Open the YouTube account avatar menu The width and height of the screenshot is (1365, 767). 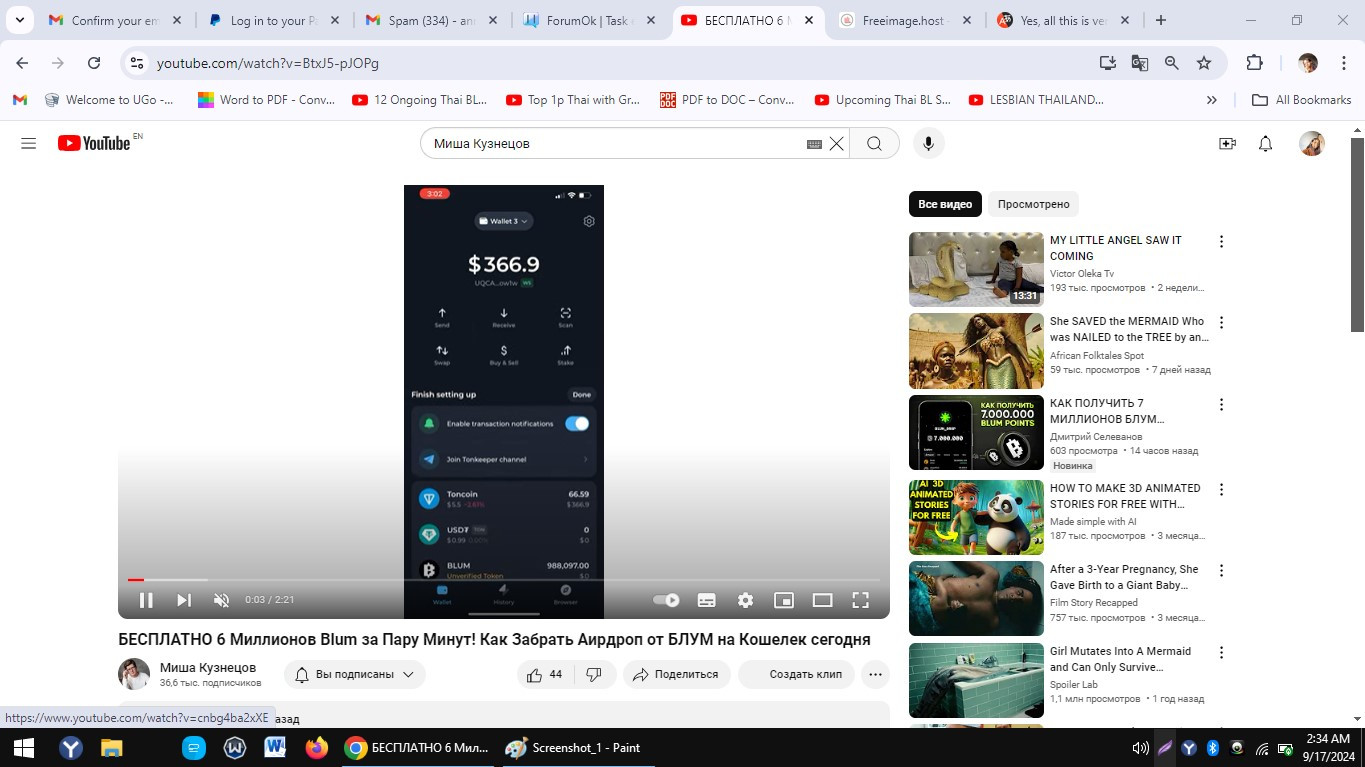point(1312,143)
